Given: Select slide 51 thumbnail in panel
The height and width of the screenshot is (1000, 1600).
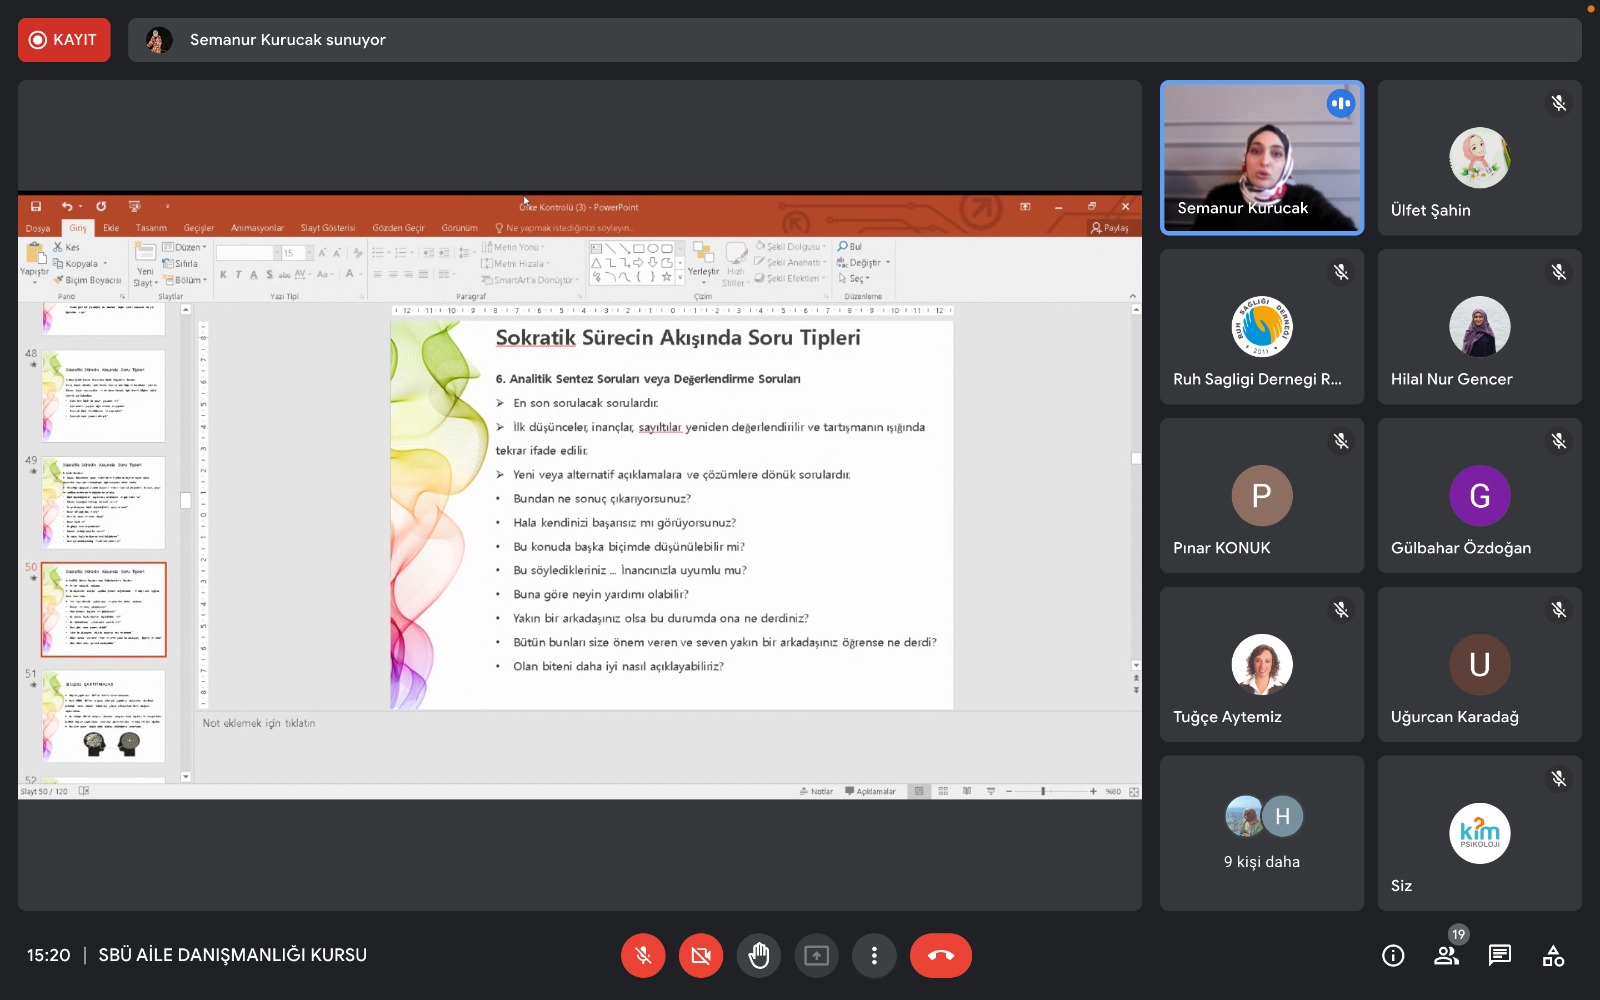Looking at the screenshot, I should [x=103, y=716].
